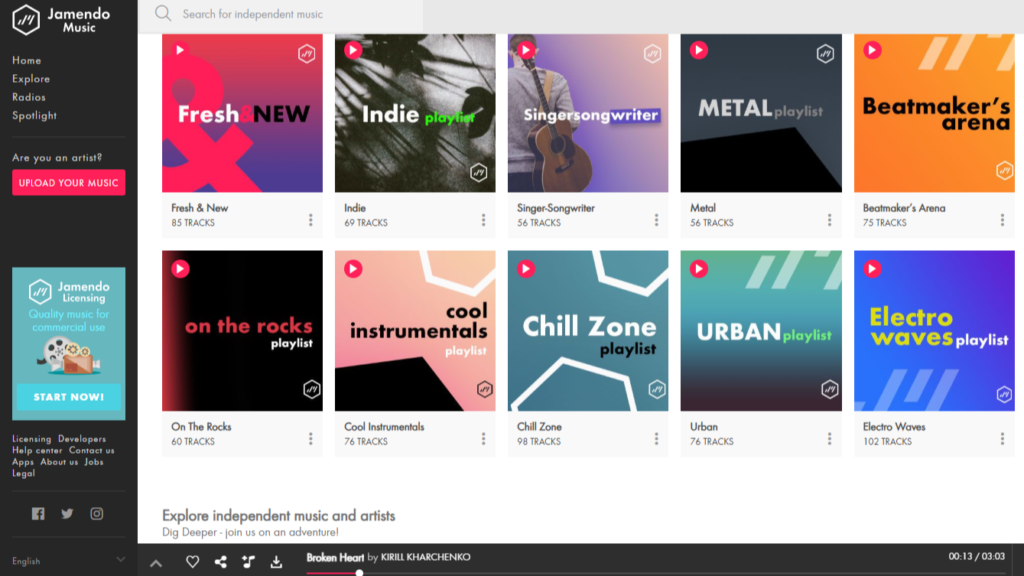Open Jamendo Facebook page

tap(39, 514)
